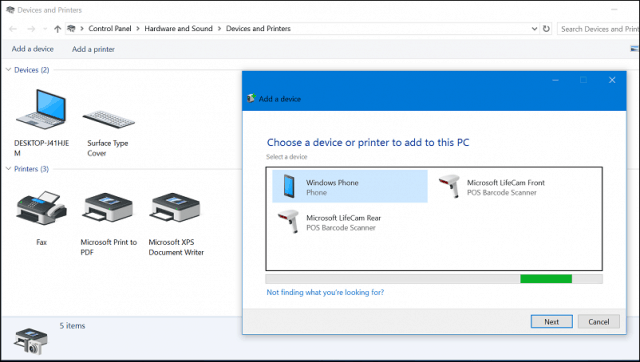The height and width of the screenshot is (362, 640).
Task: Select Microsoft XPS Document Writer icon
Action: click(x=176, y=208)
